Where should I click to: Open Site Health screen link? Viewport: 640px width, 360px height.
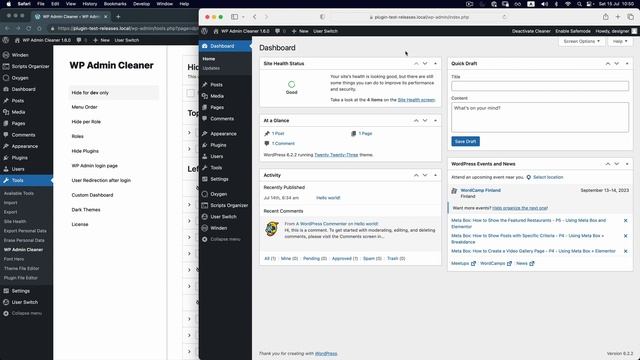416,100
